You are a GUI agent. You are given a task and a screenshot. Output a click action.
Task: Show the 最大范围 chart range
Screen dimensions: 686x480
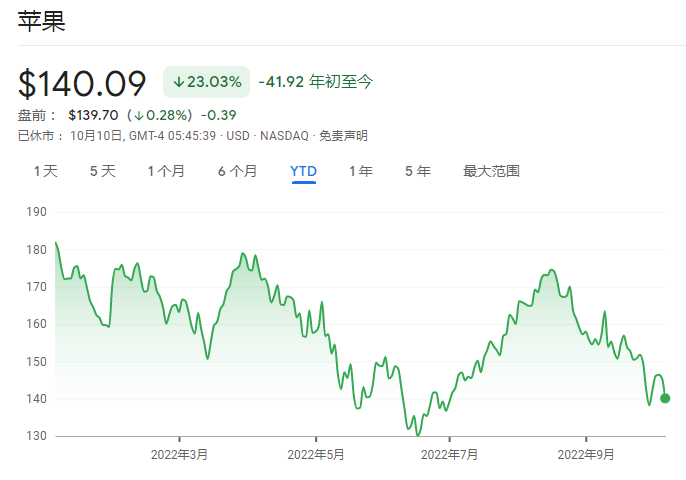pyautogui.click(x=491, y=171)
